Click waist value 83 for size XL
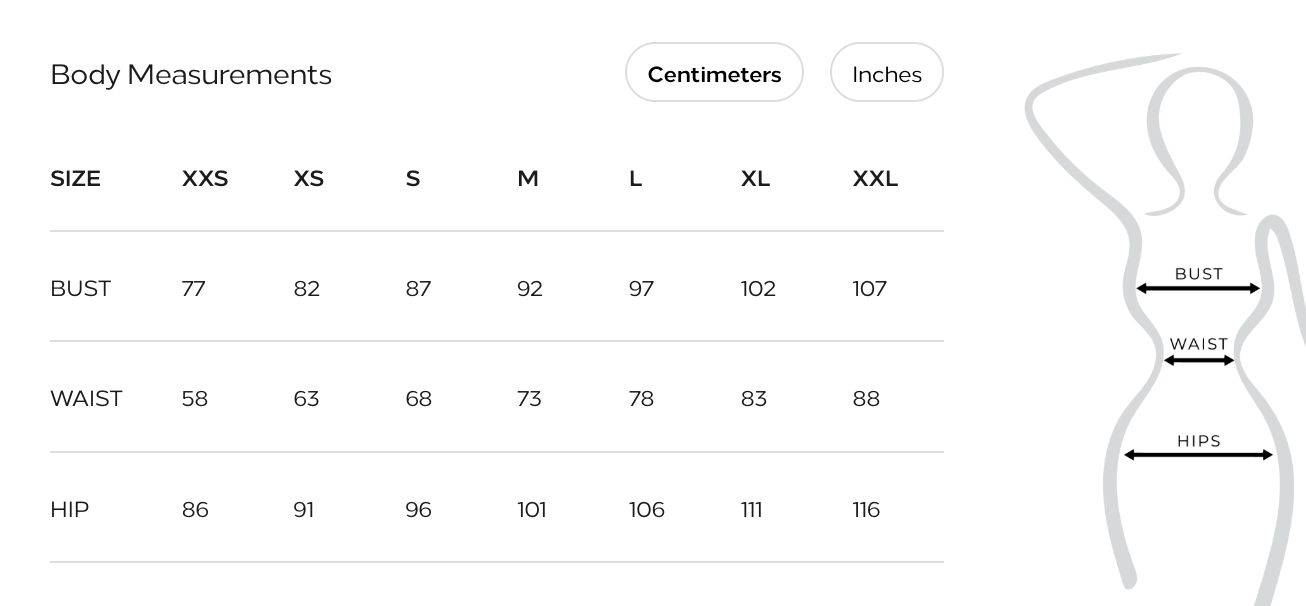1306x606 pixels. [753, 399]
